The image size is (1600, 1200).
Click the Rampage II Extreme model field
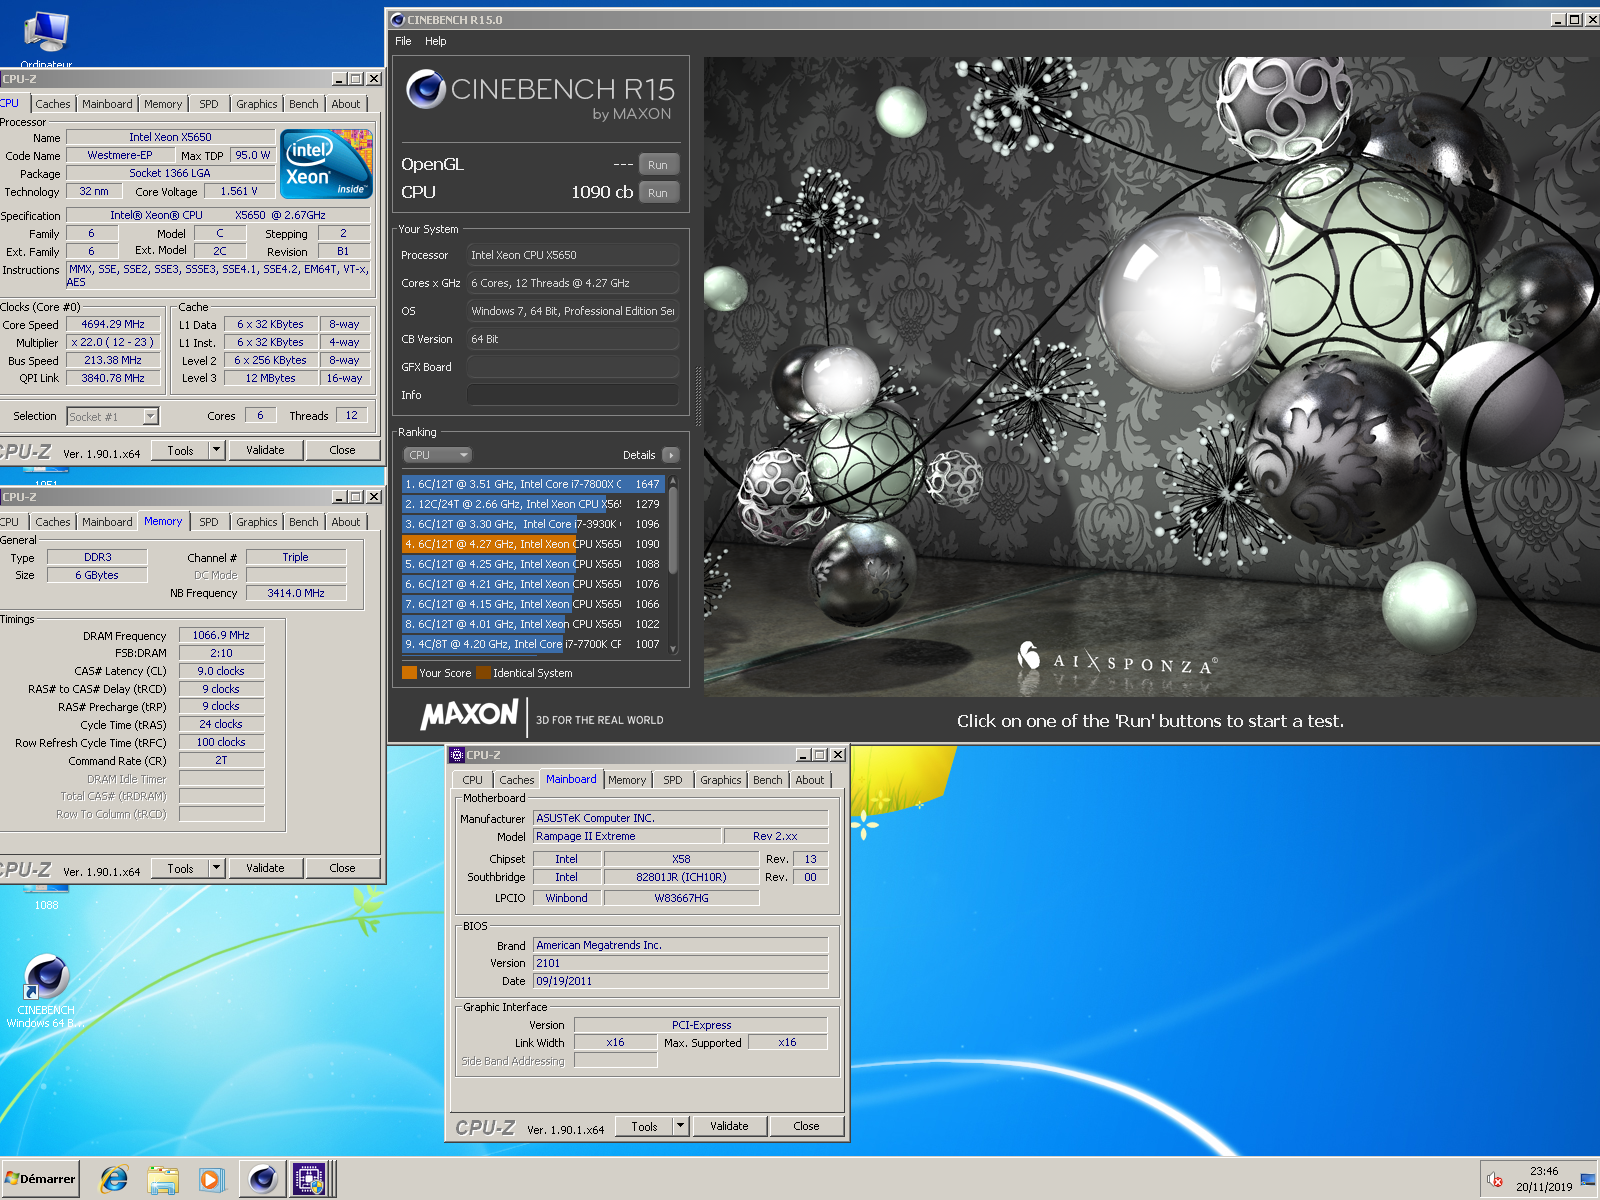(x=627, y=836)
